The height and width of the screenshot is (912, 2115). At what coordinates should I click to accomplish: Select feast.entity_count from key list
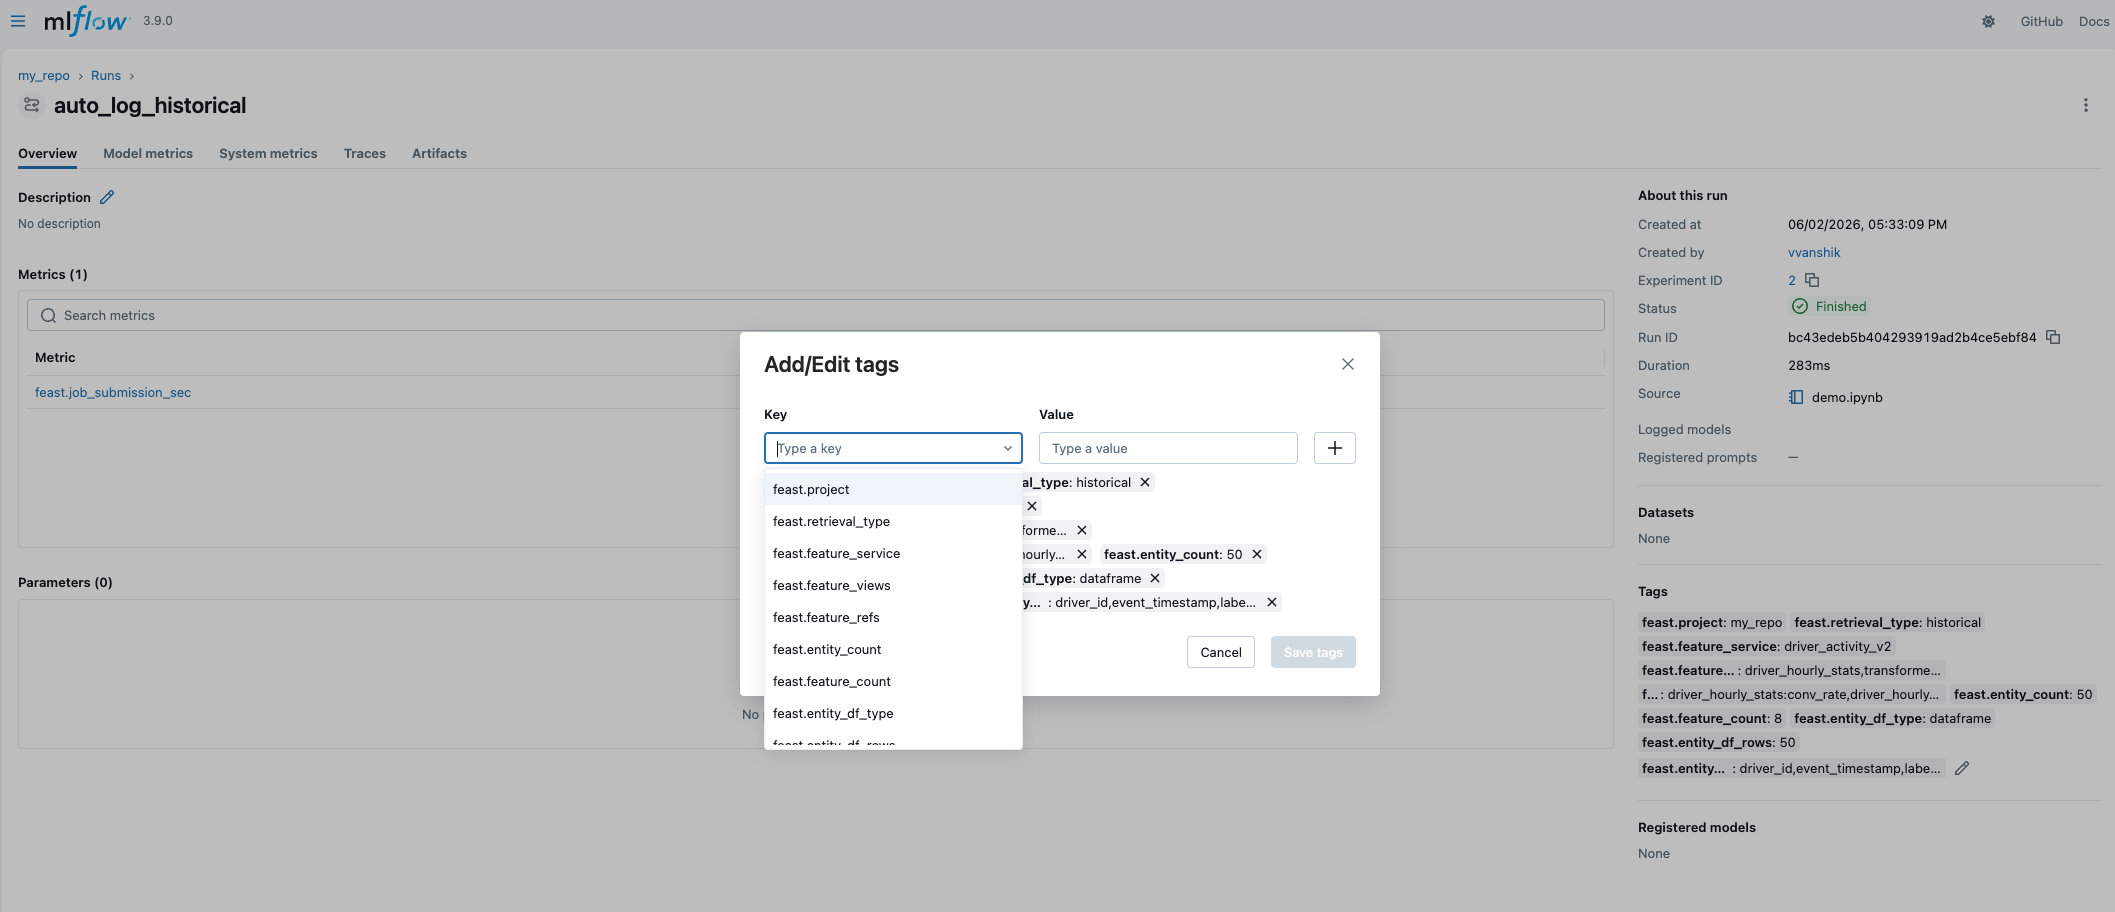(x=893, y=650)
